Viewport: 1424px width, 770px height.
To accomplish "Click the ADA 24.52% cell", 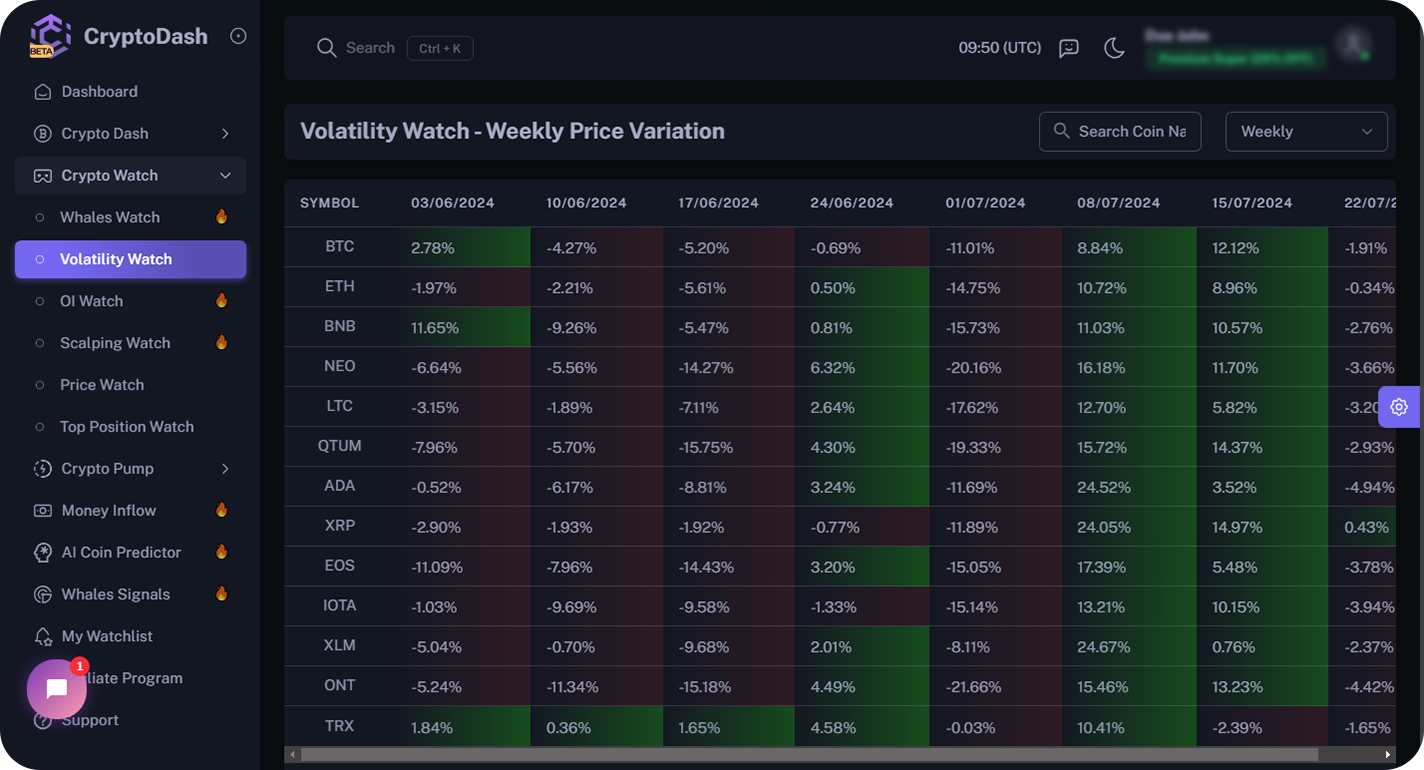I will pyautogui.click(x=1130, y=487).
